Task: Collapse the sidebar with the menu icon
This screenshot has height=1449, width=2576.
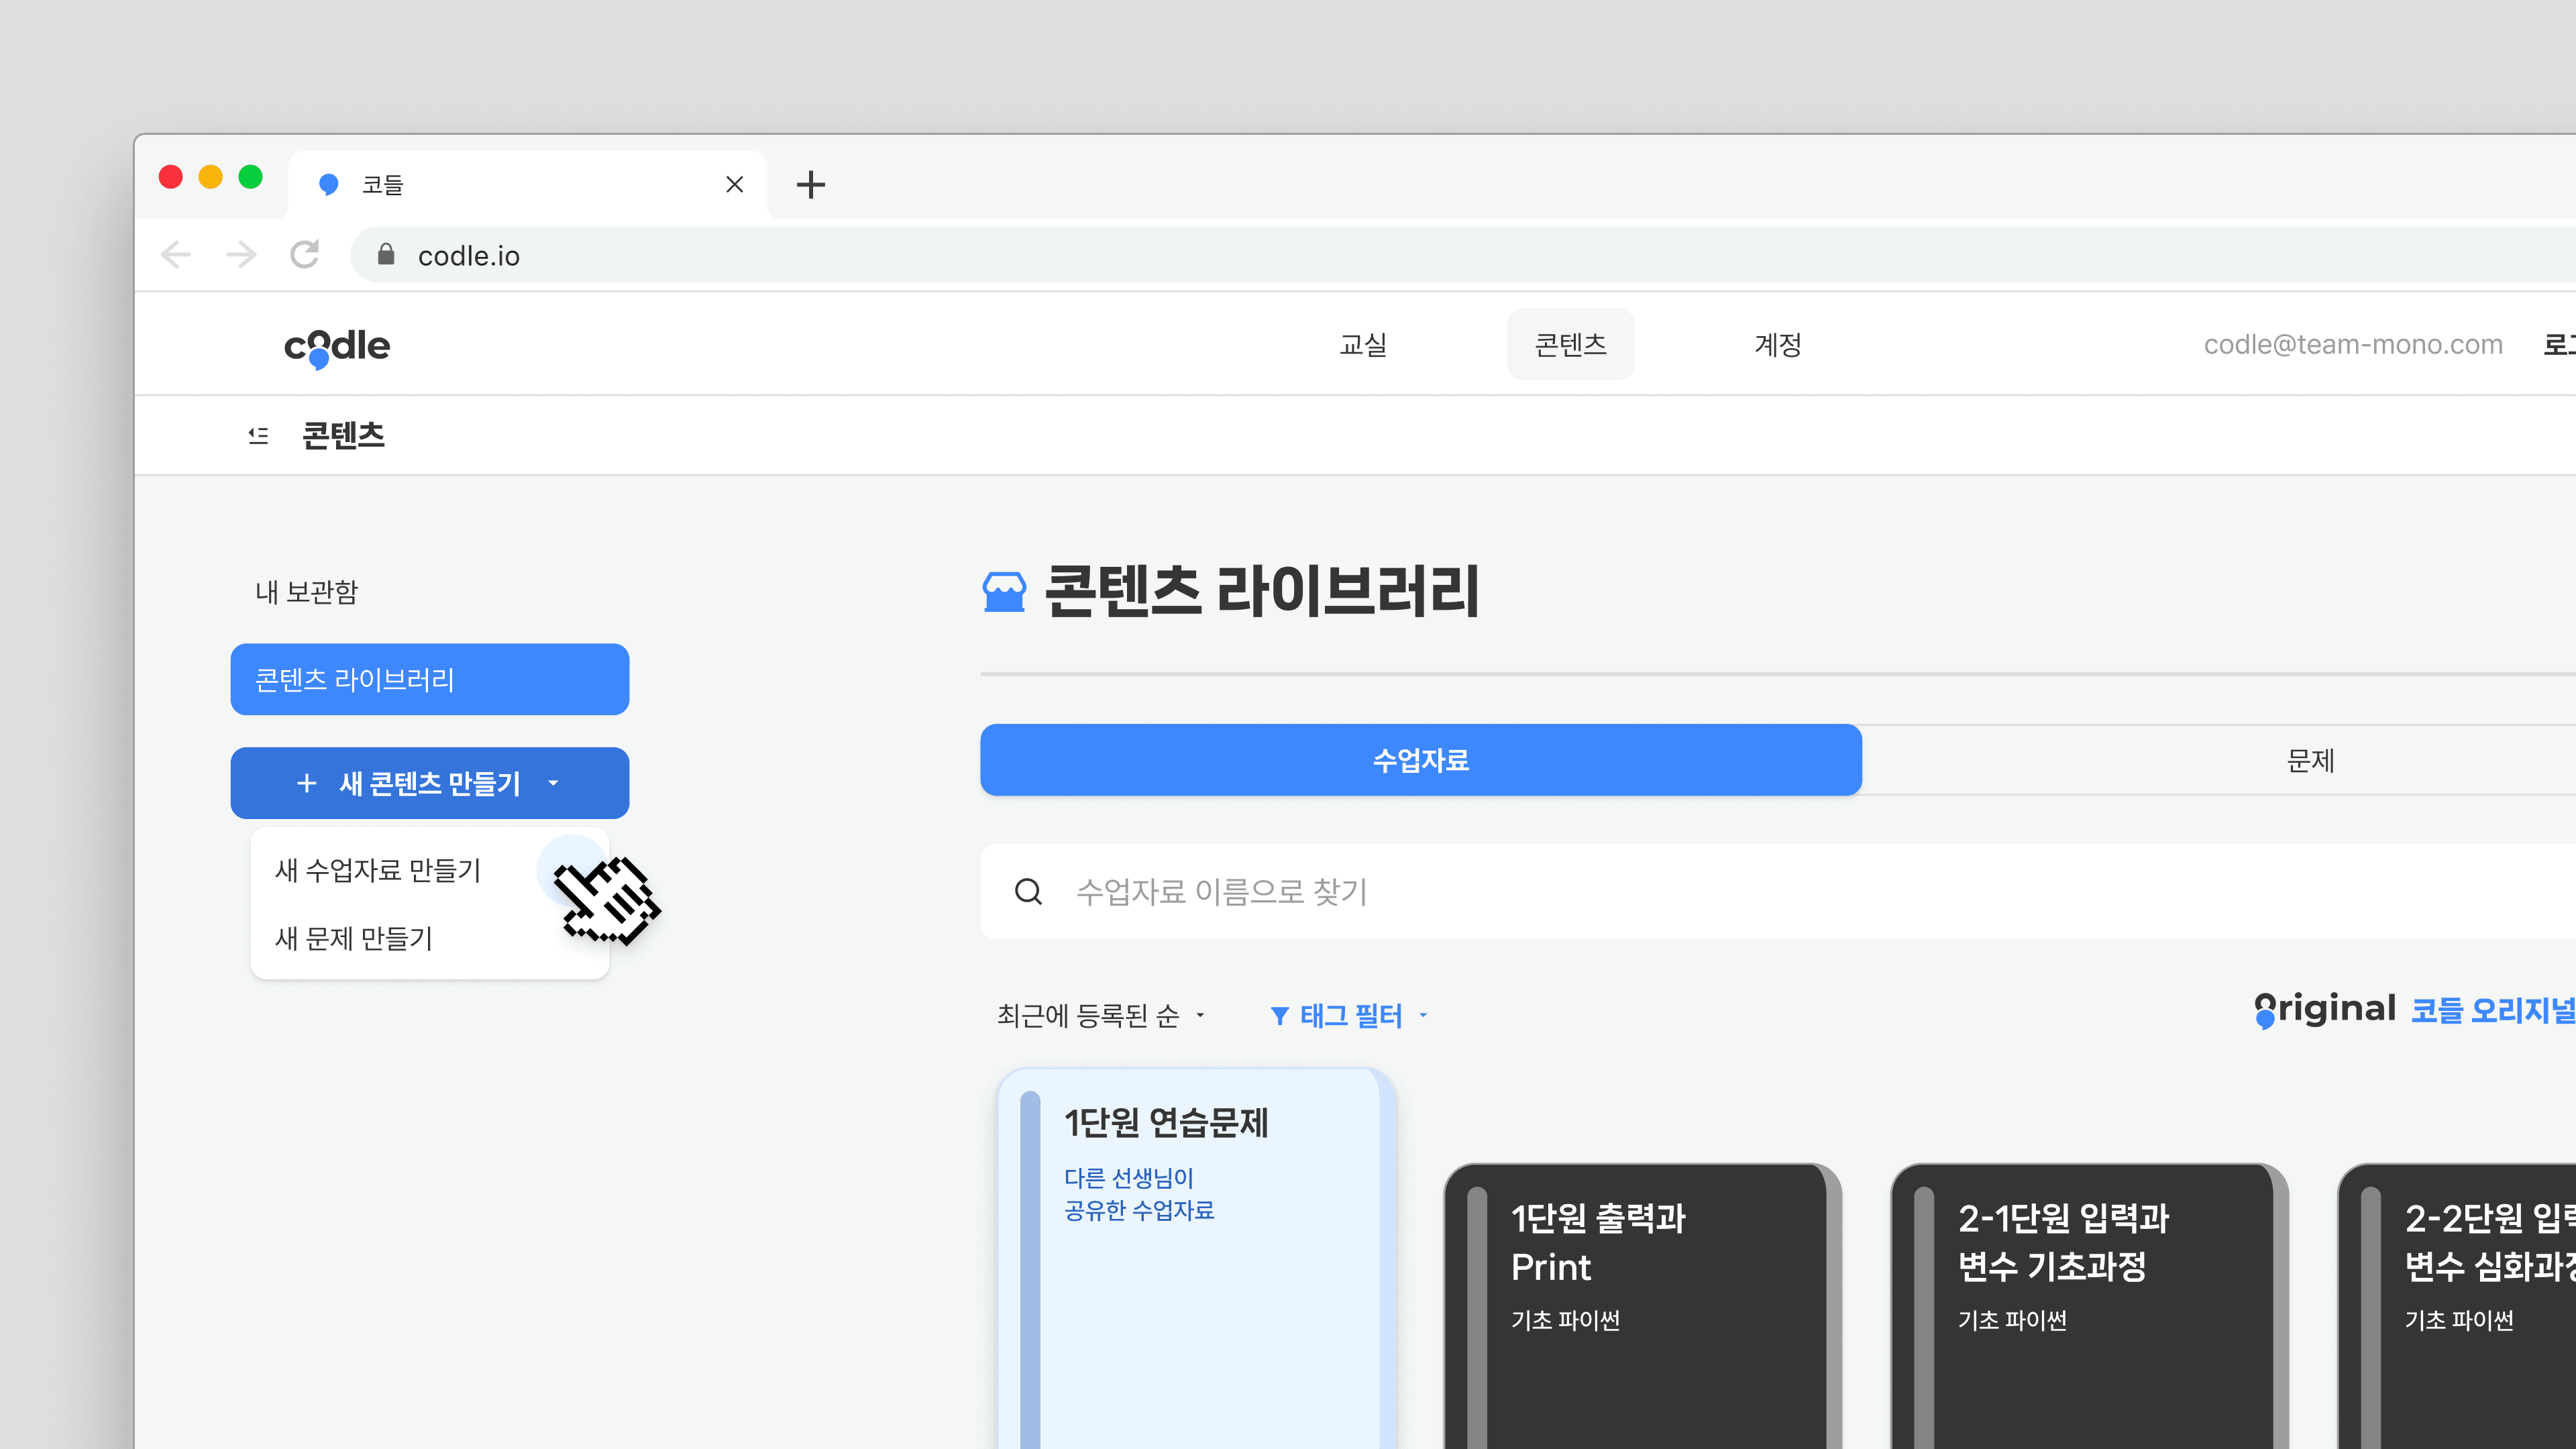Action: pos(258,435)
